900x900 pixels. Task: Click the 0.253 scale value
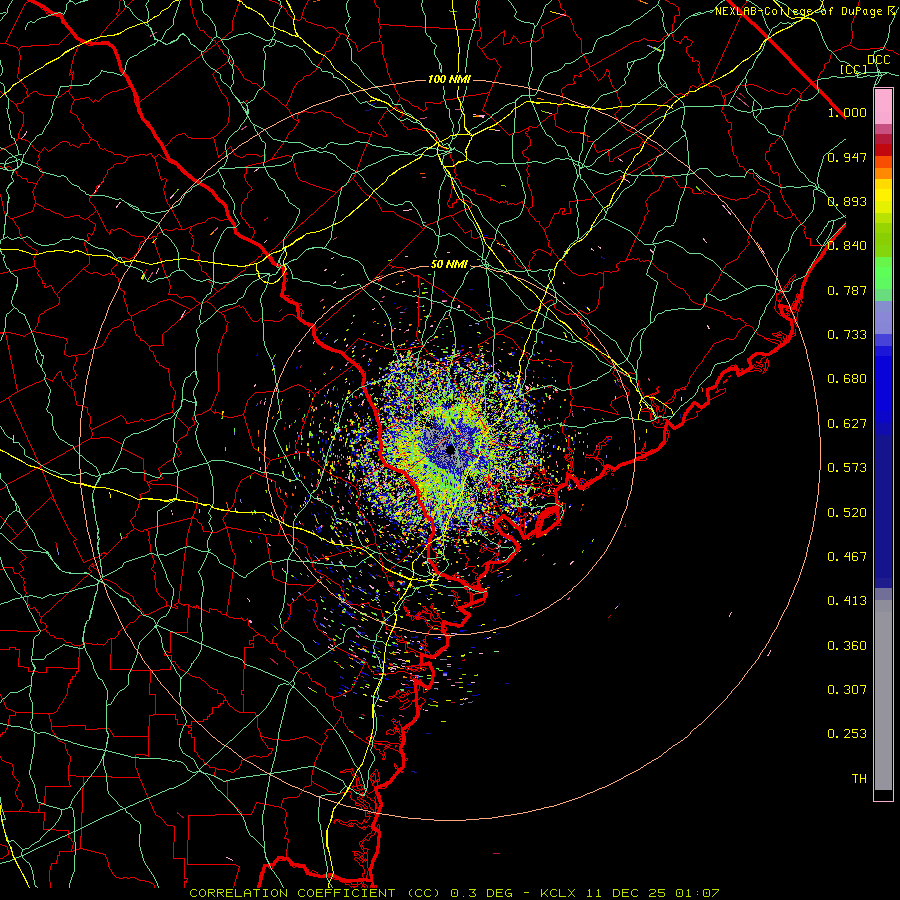click(847, 734)
